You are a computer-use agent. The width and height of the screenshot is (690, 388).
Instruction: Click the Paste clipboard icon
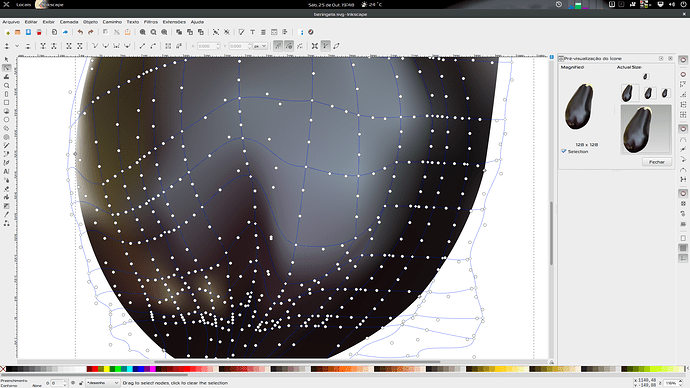[x=127, y=32]
